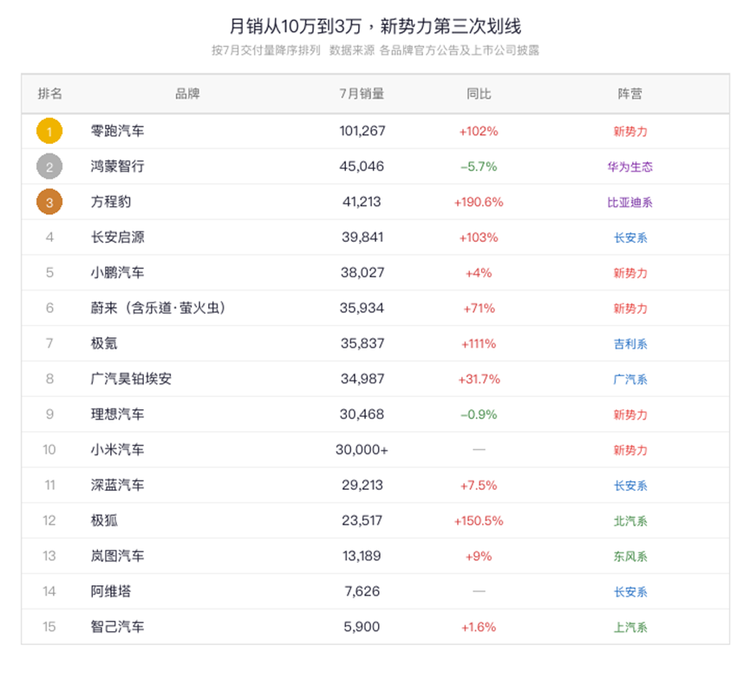Click the bronze rank 3 badge
750x698 pixels.
click(49, 202)
